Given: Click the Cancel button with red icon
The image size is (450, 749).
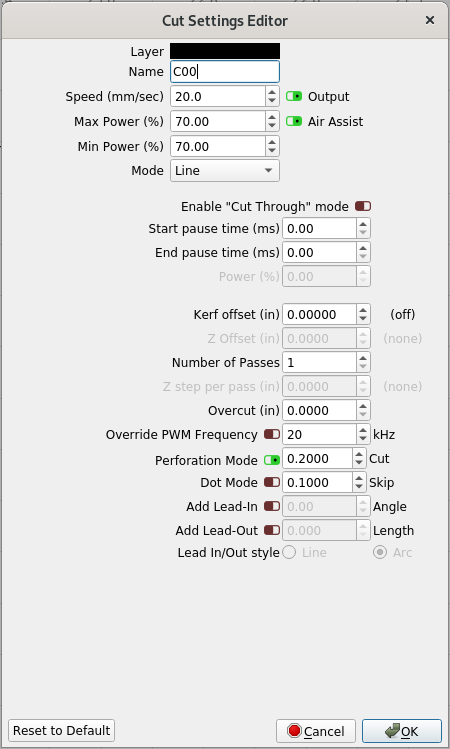Looking at the screenshot, I should [x=316, y=731].
